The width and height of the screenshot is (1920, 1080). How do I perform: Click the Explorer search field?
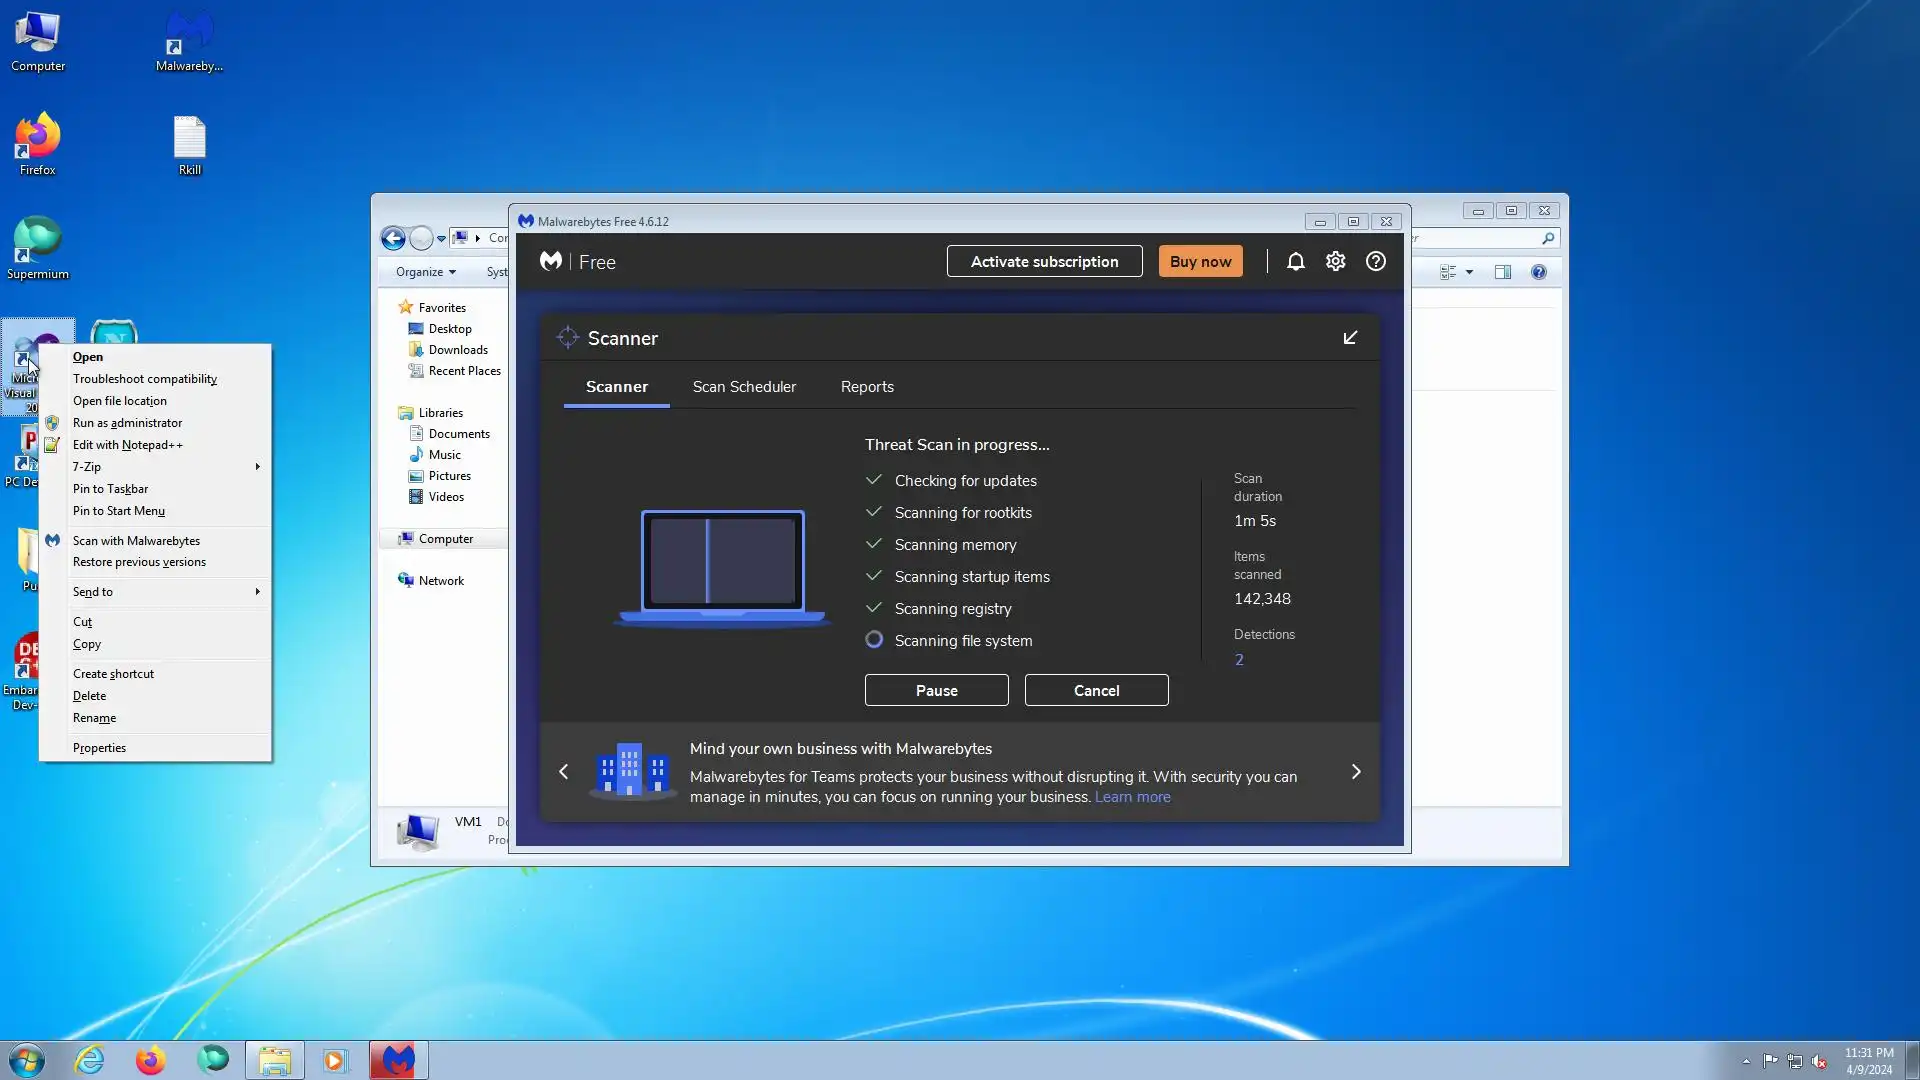coord(1475,238)
